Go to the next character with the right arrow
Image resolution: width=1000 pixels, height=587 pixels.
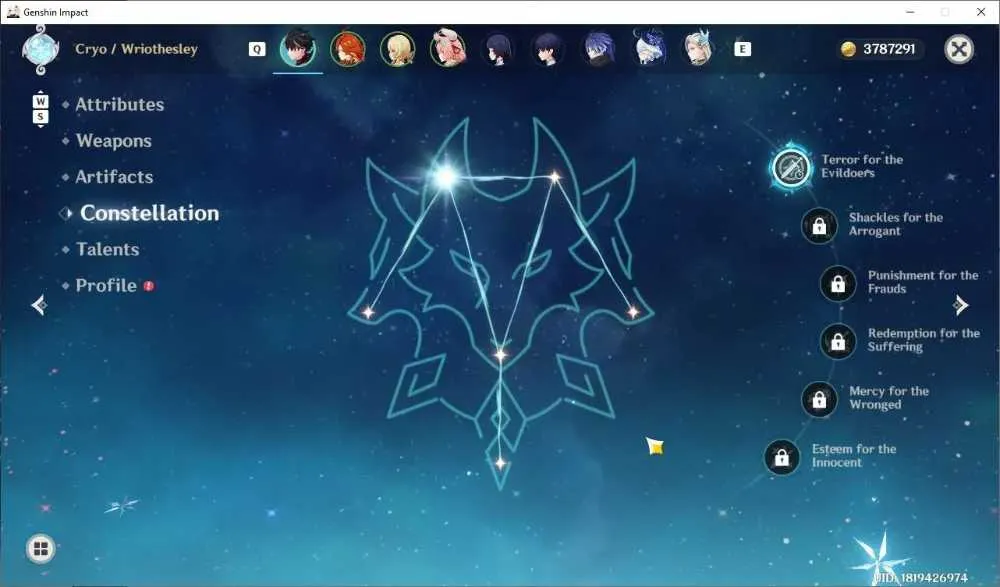click(x=960, y=305)
